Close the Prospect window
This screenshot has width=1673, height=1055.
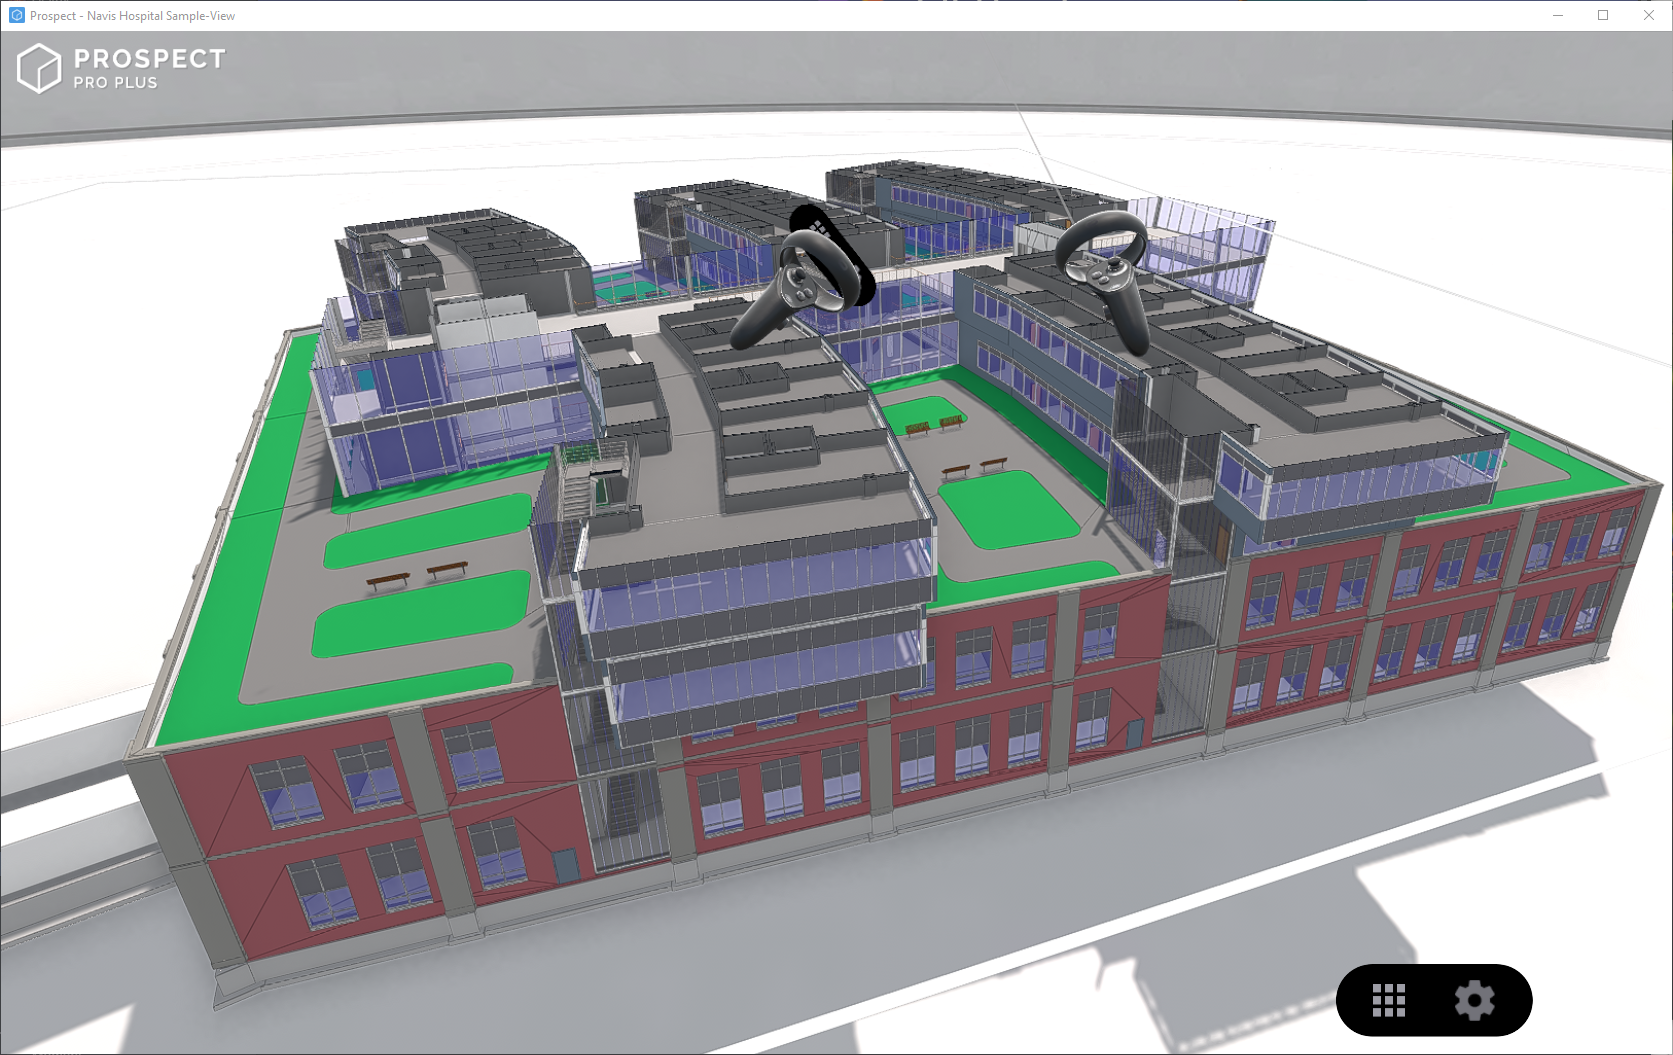tap(1649, 15)
